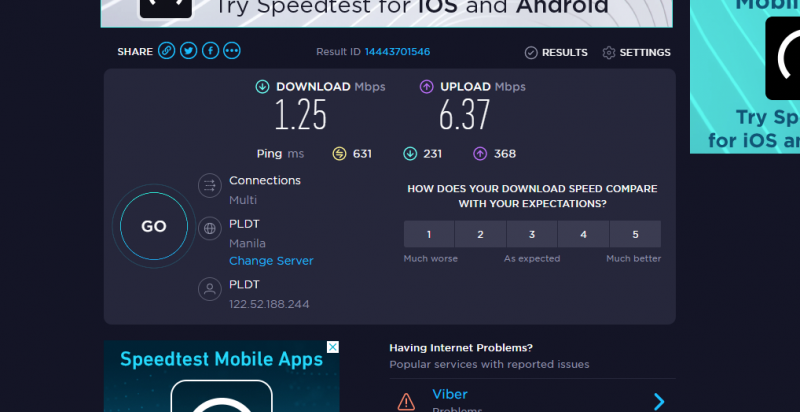Click the Results checkmark icon
Image resolution: width=800 pixels, height=412 pixels.
pos(531,53)
